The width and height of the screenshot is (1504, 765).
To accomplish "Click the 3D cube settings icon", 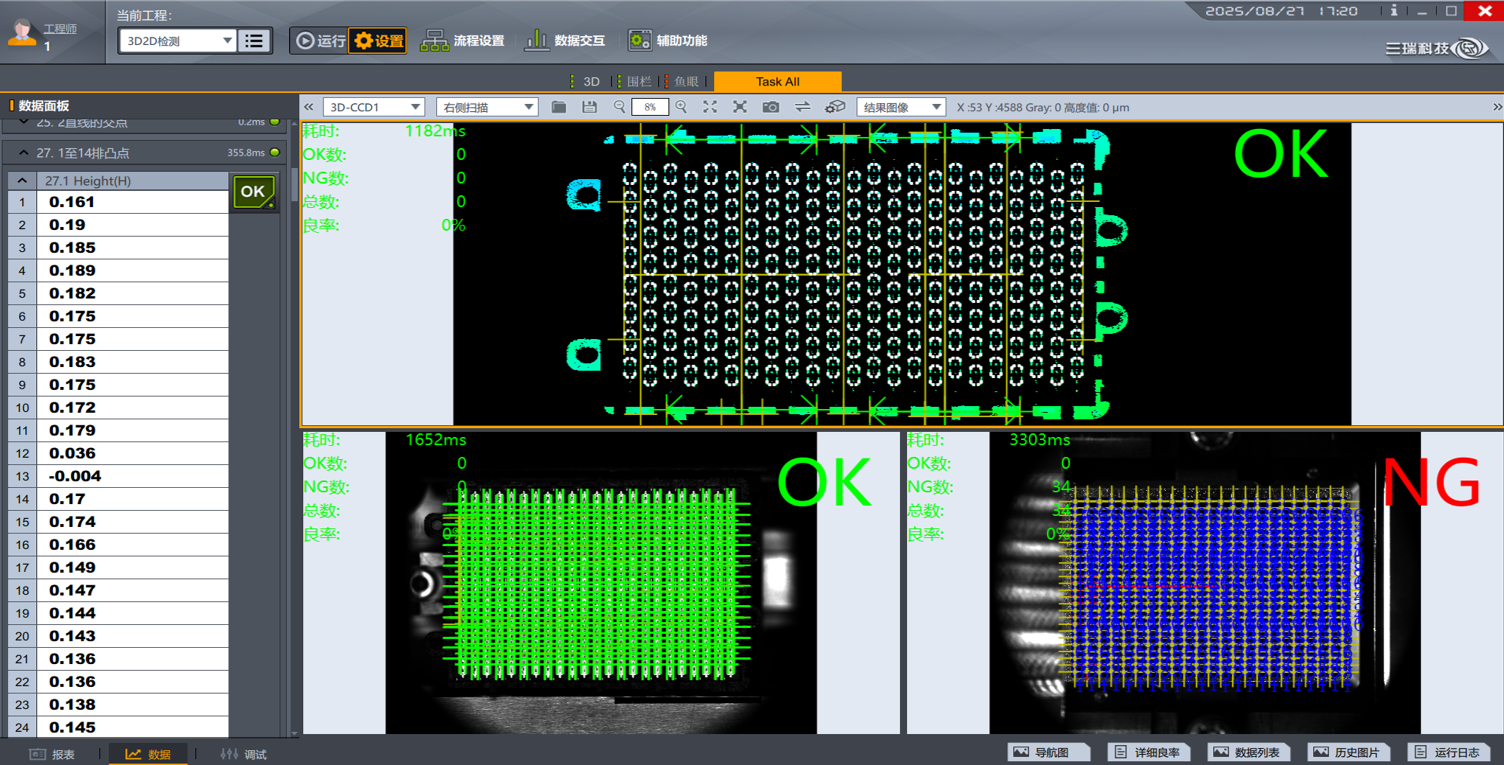I will 835,107.
